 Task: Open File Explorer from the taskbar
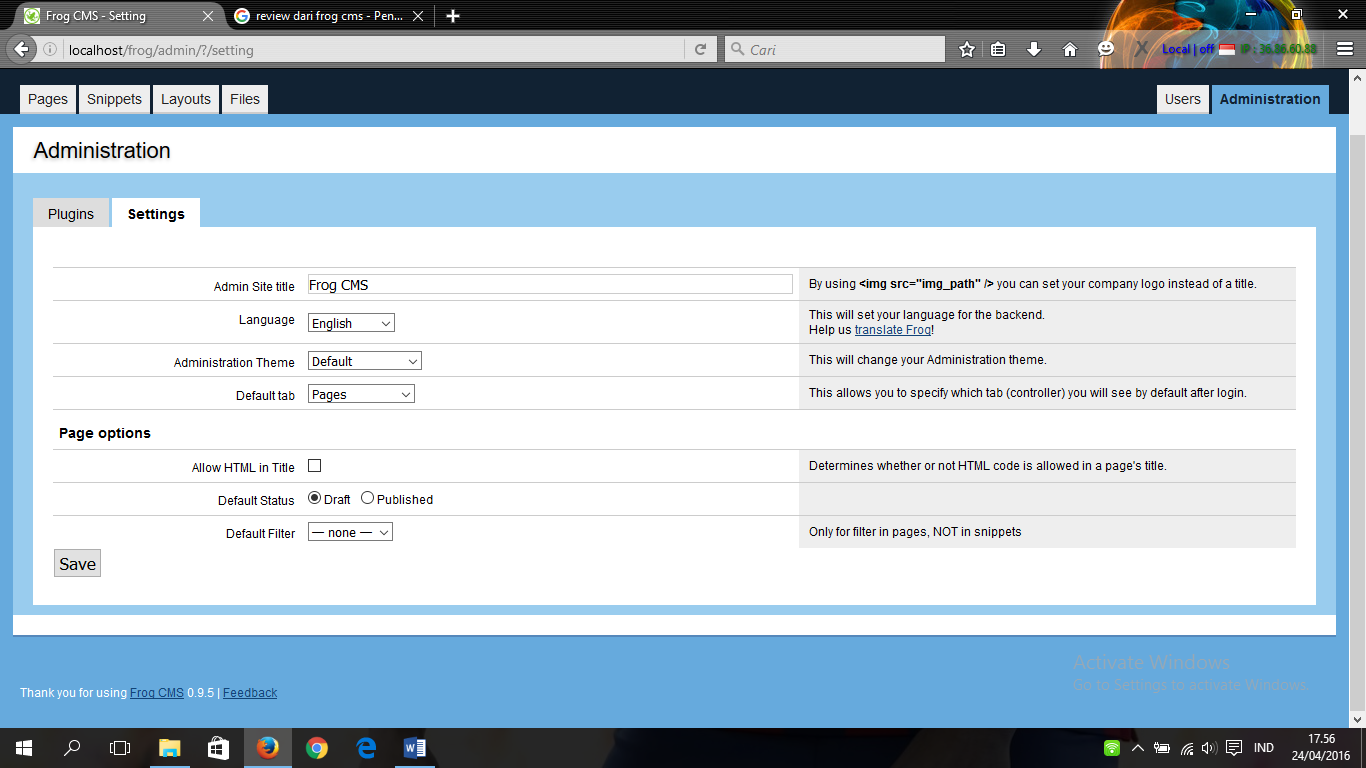point(169,748)
